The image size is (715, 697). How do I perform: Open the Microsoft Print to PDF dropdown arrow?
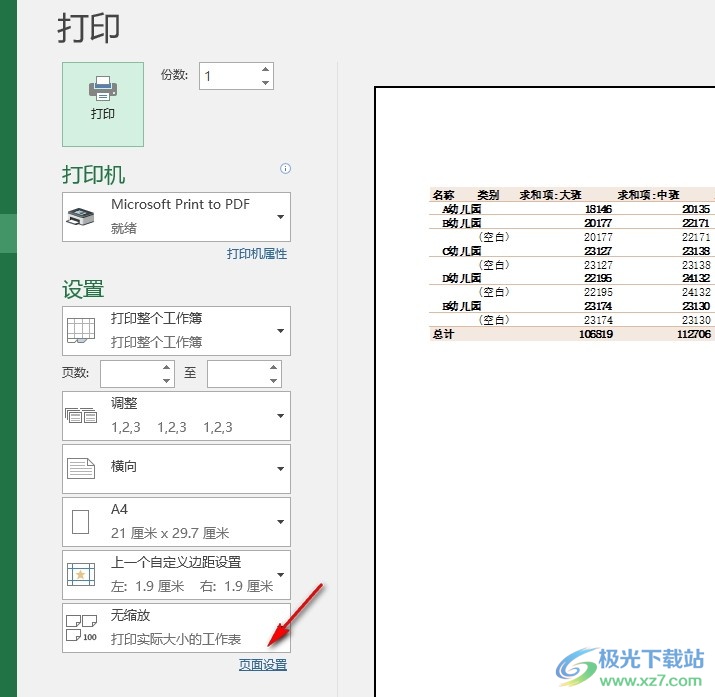(x=281, y=217)
